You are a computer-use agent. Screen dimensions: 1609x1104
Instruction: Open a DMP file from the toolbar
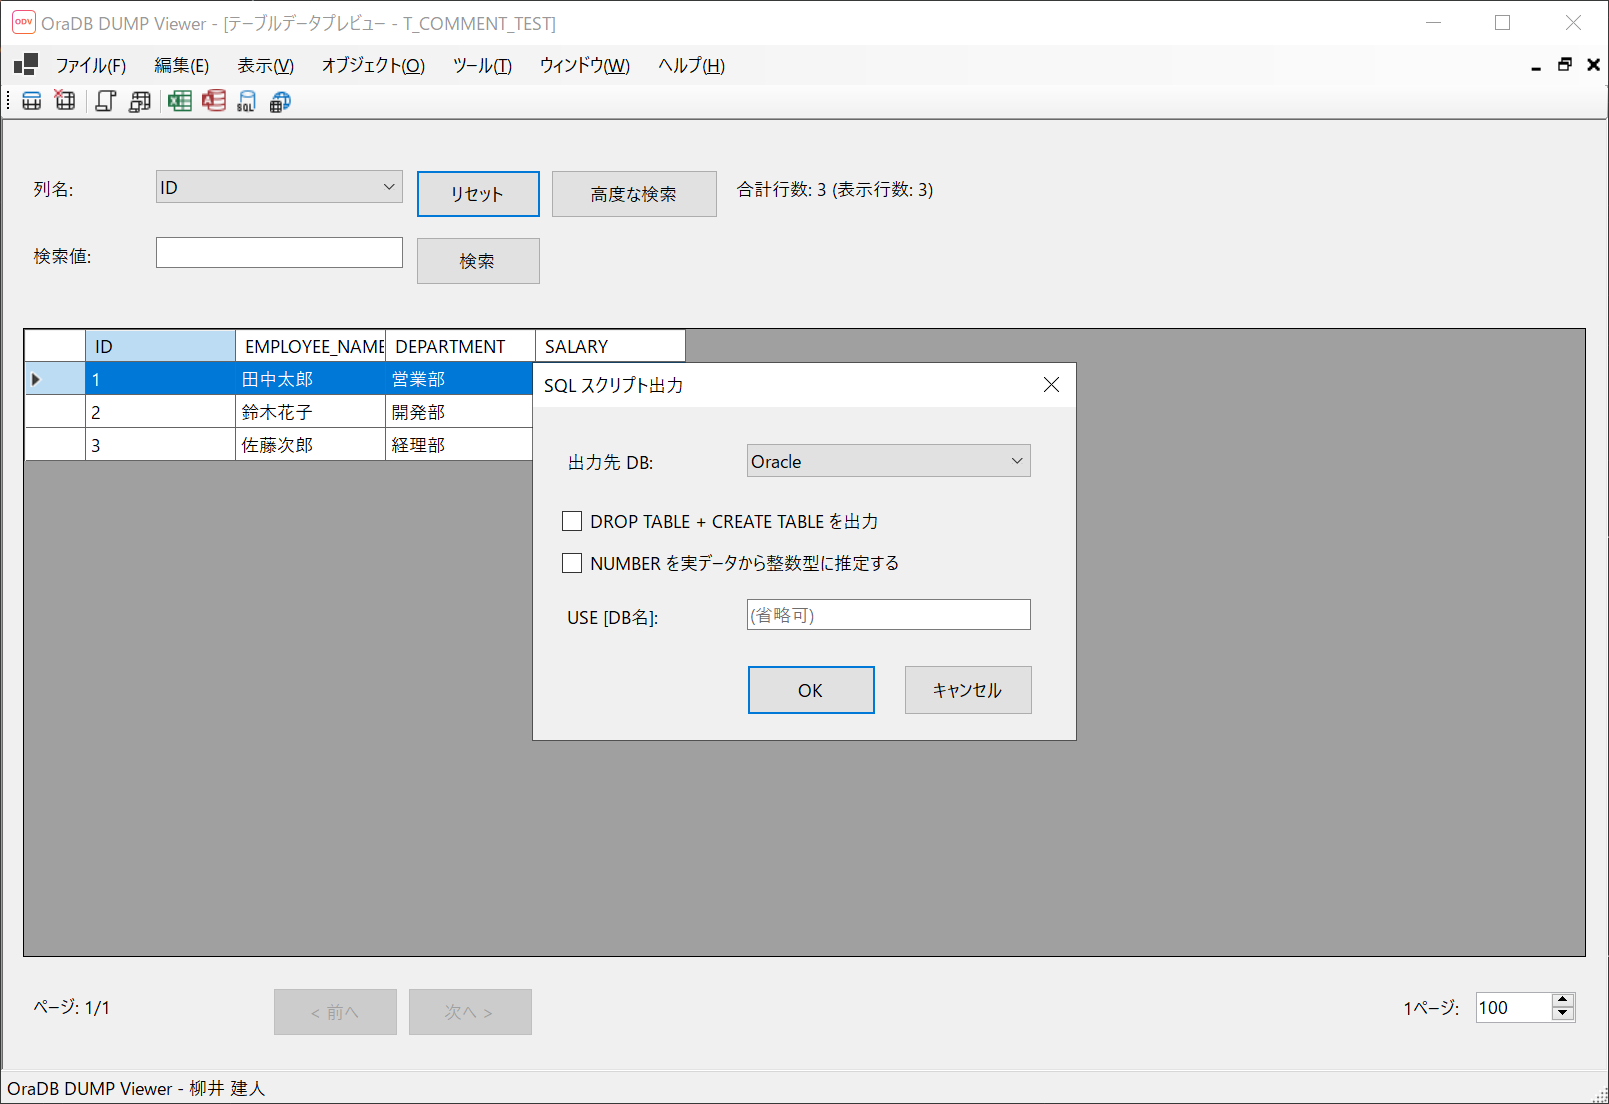click(30, 100)
